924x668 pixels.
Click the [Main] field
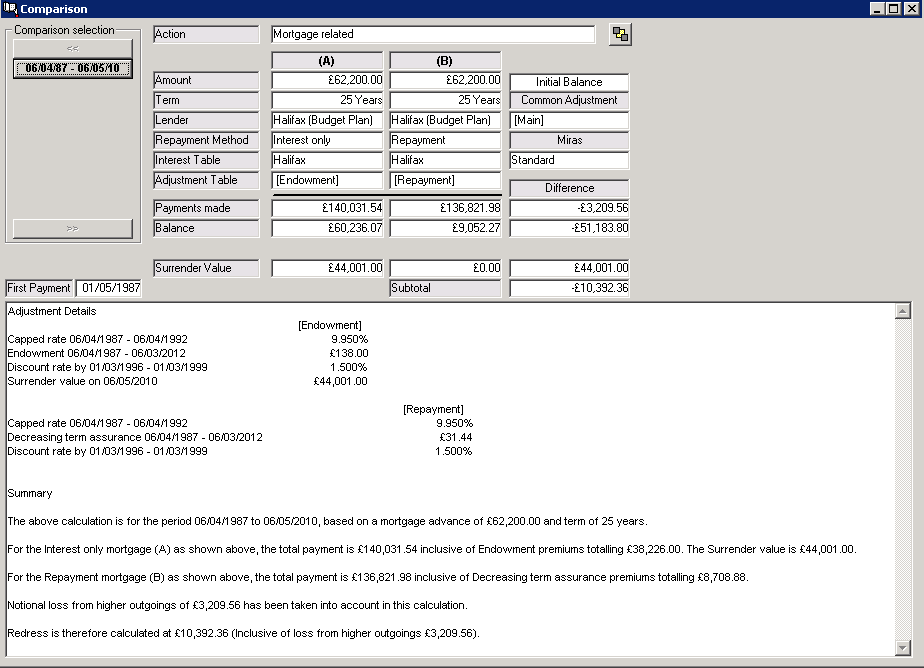point(569,120)
